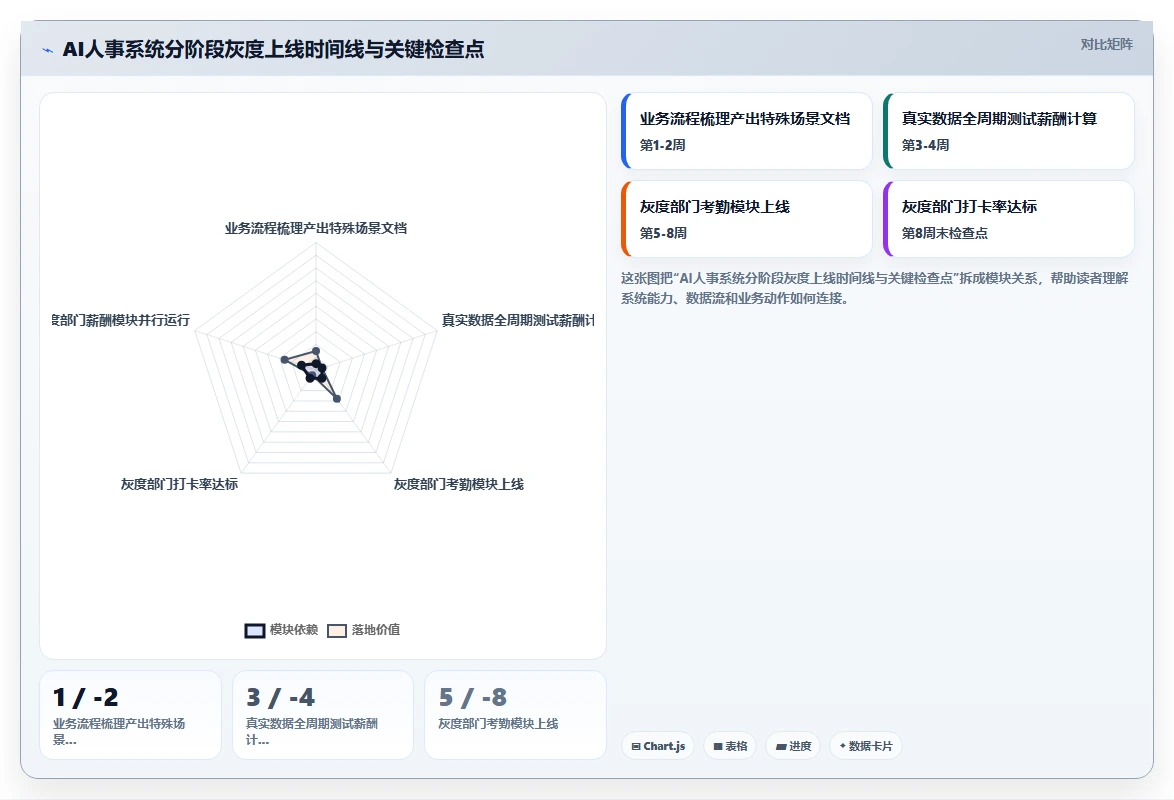Click the lightning icon beside the header title
This screenshot has width=1174, height=800.
(x=48, y=50)
